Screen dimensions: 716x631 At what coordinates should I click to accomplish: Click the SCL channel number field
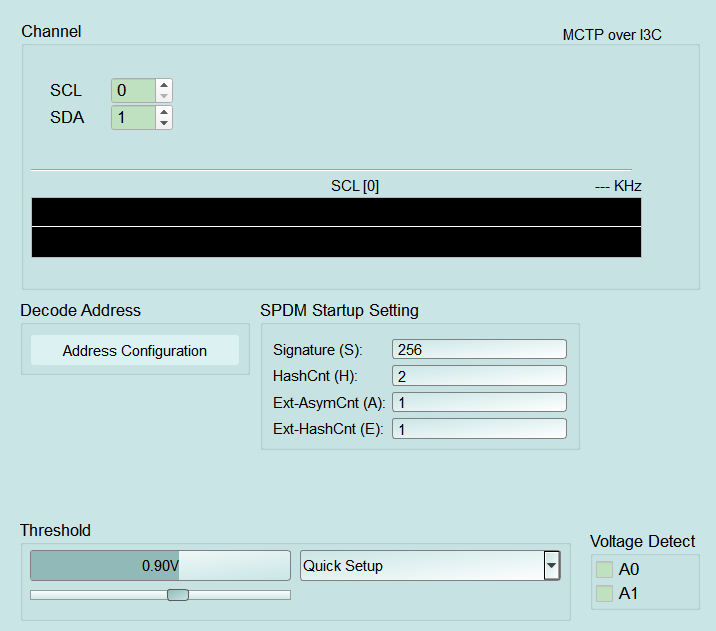point(133,90)
